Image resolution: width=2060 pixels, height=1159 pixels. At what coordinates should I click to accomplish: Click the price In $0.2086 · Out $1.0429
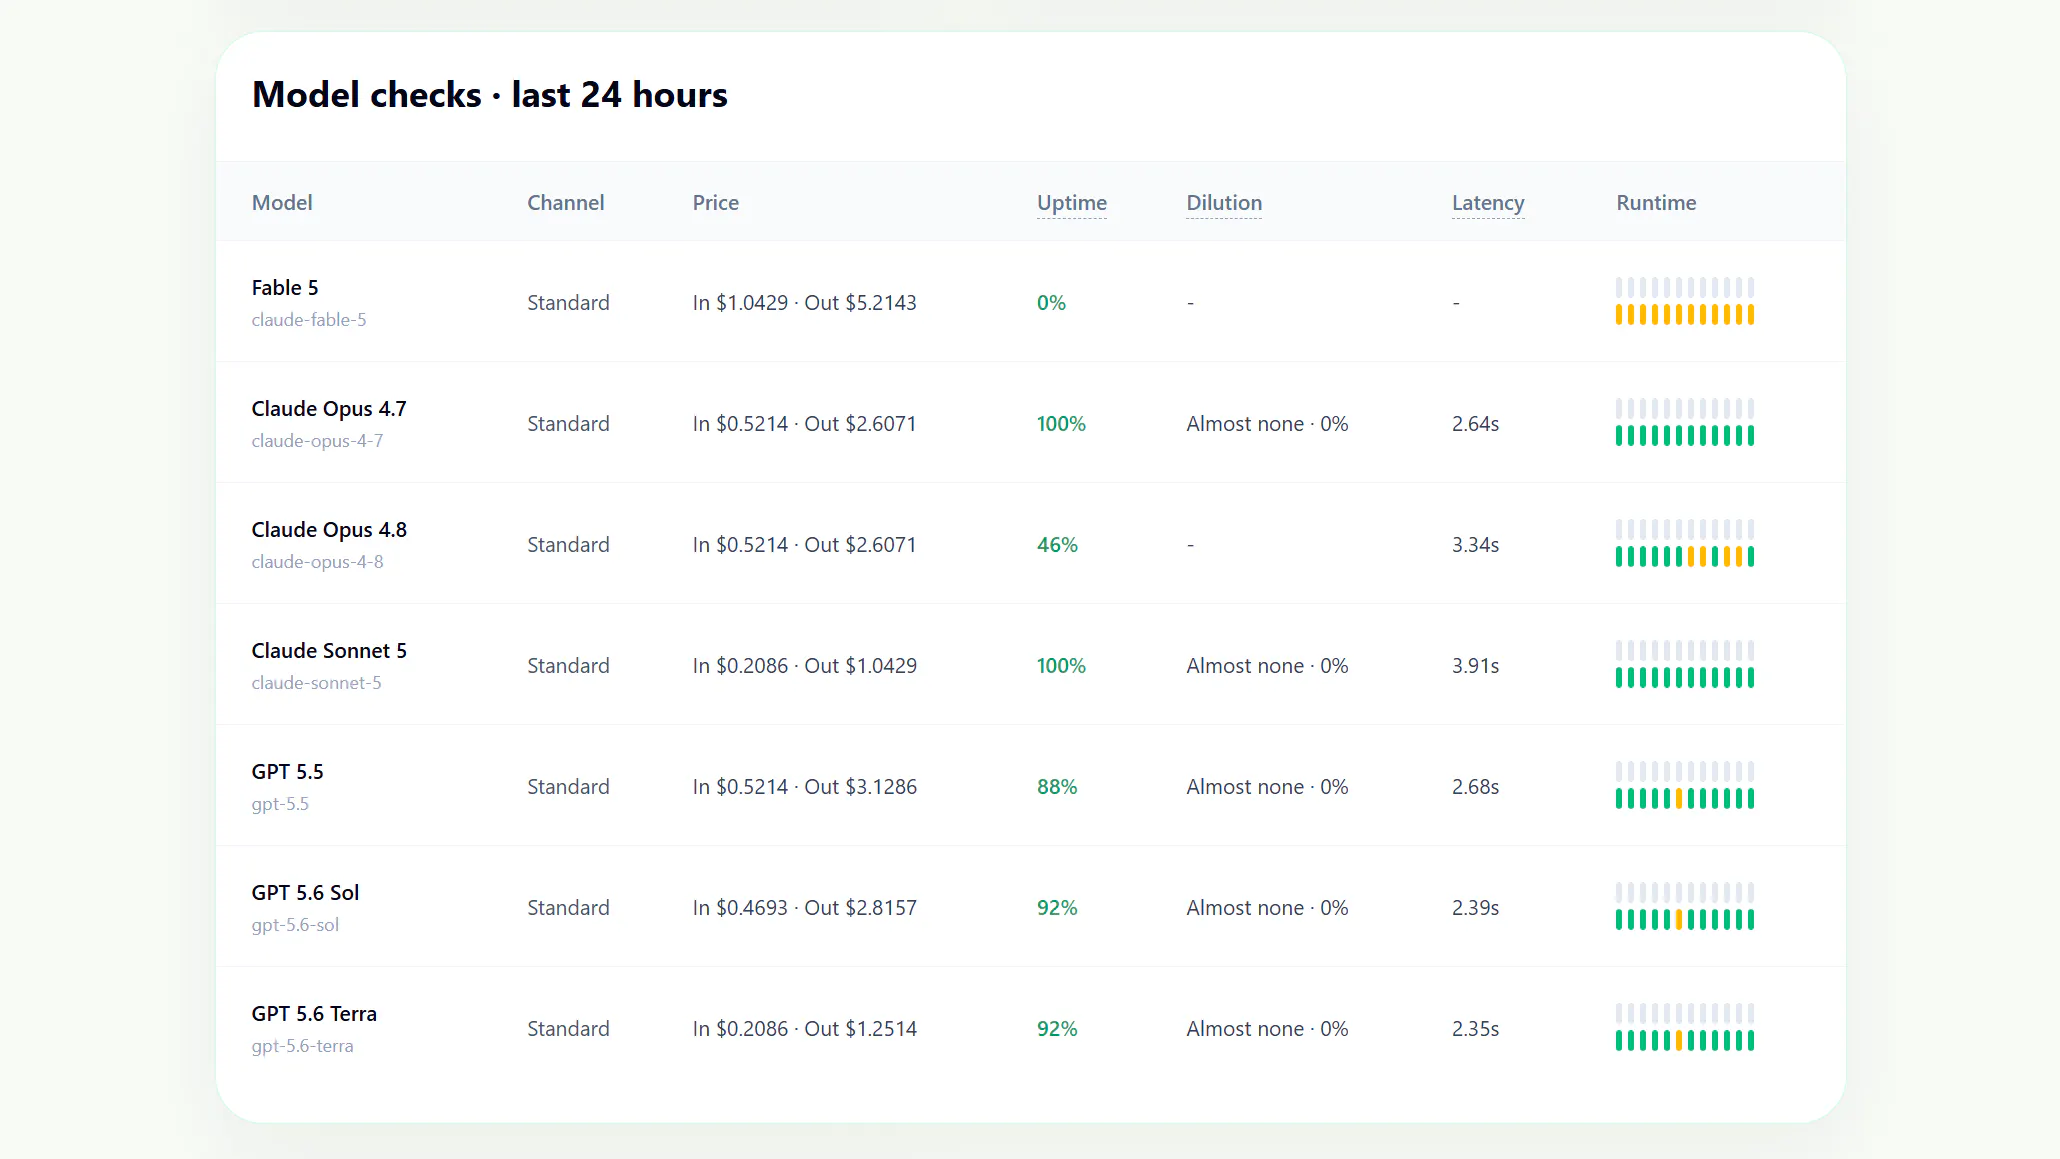804,666
